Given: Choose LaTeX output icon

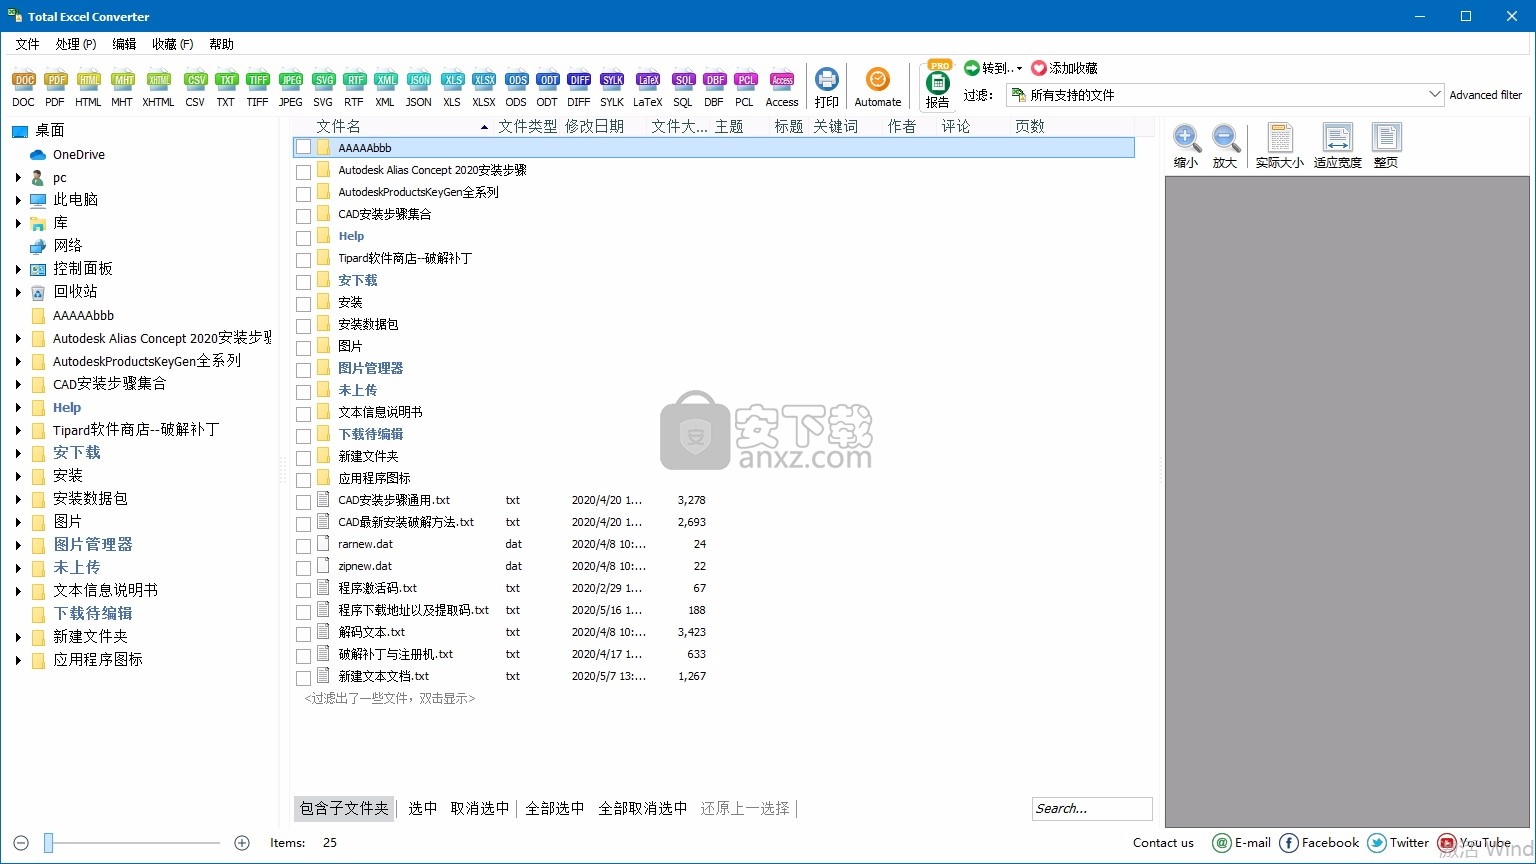Looking at the screenshot, I should [x=648, y=87].
